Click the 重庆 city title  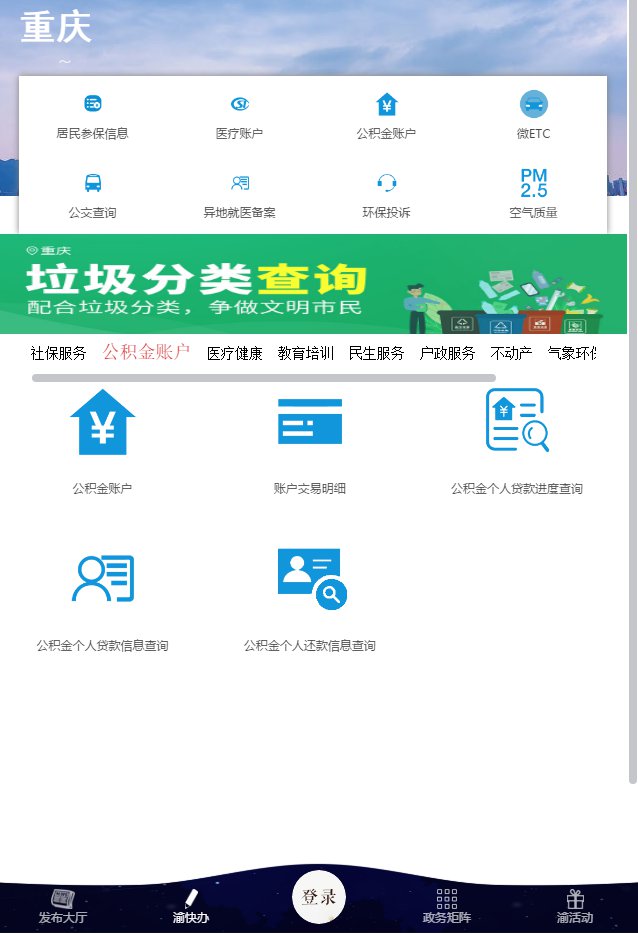pyautogui.click(x=56, y=28)
